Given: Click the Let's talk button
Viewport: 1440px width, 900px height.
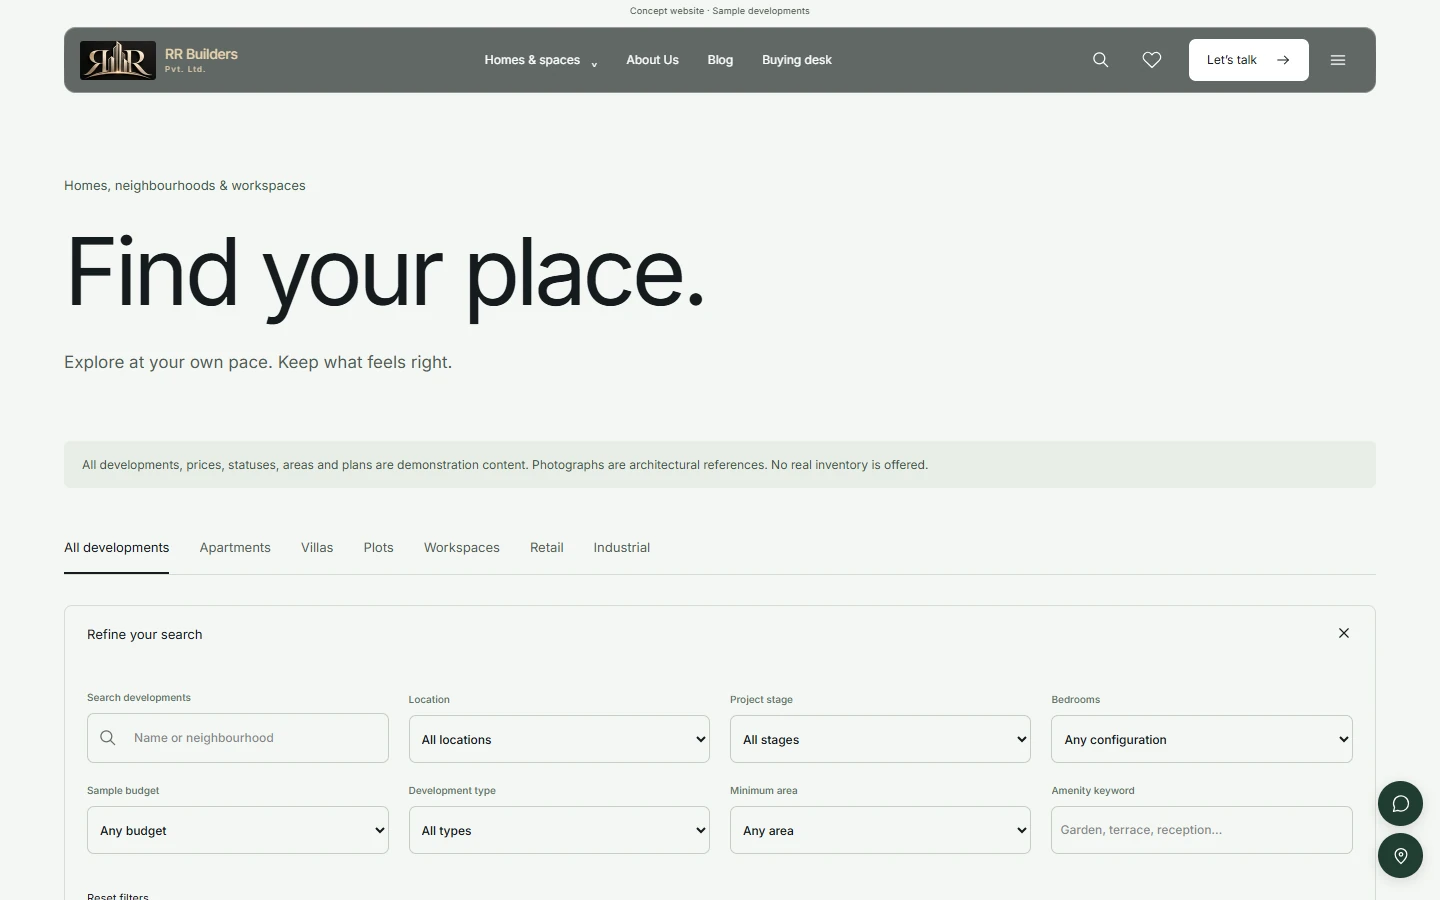Looking at the screenshot, I should [x=1249, y=60].
